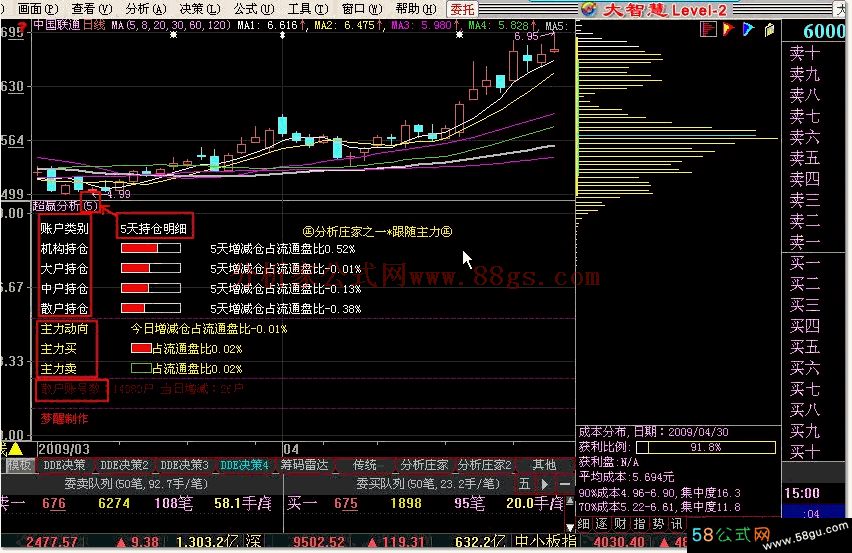Click the 平均成本:5.694元 line
Screen dimensions: 852x553
[x=626, y=477]
